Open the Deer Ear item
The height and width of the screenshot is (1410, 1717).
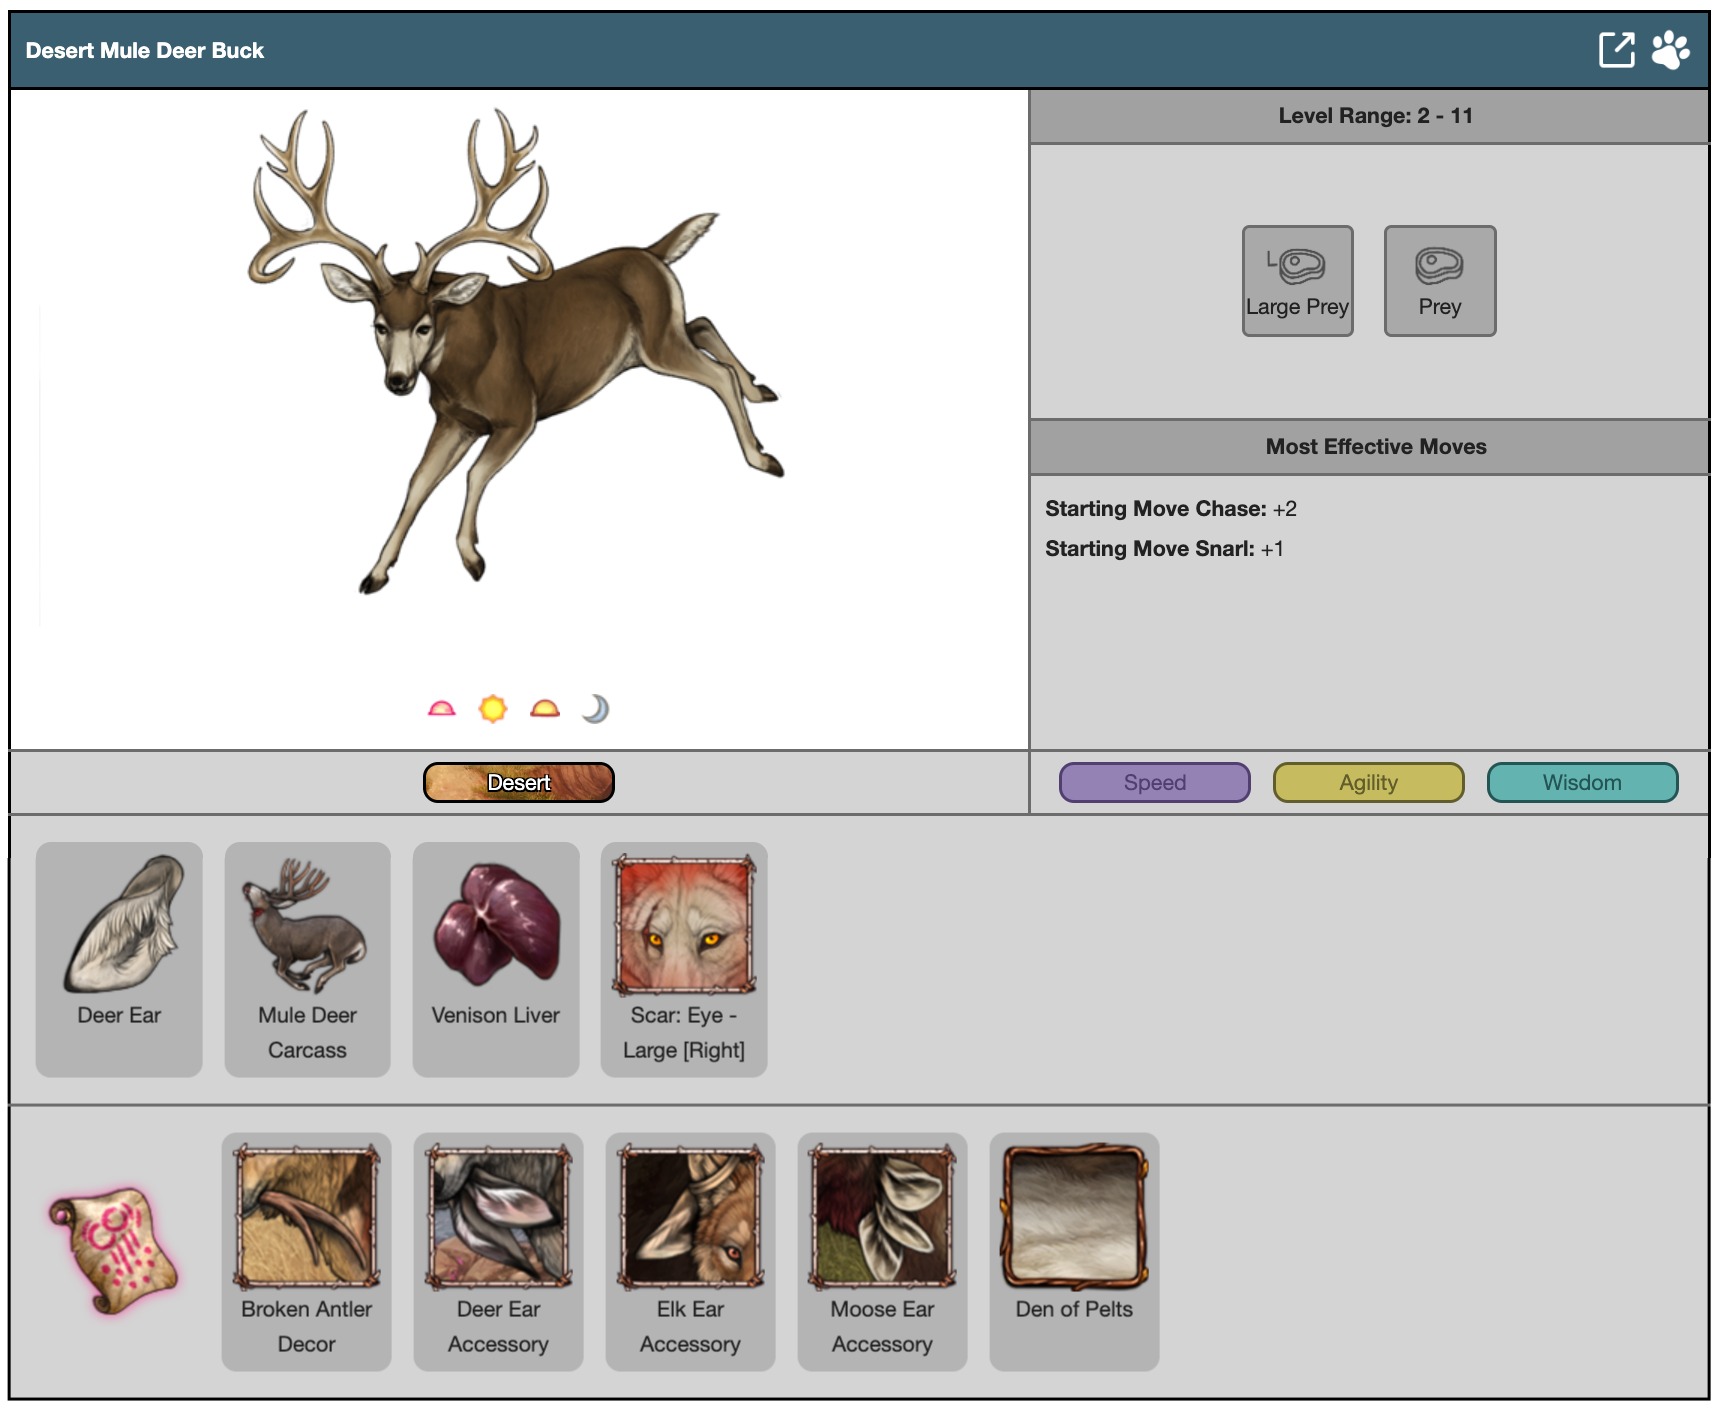pos(119,958)
